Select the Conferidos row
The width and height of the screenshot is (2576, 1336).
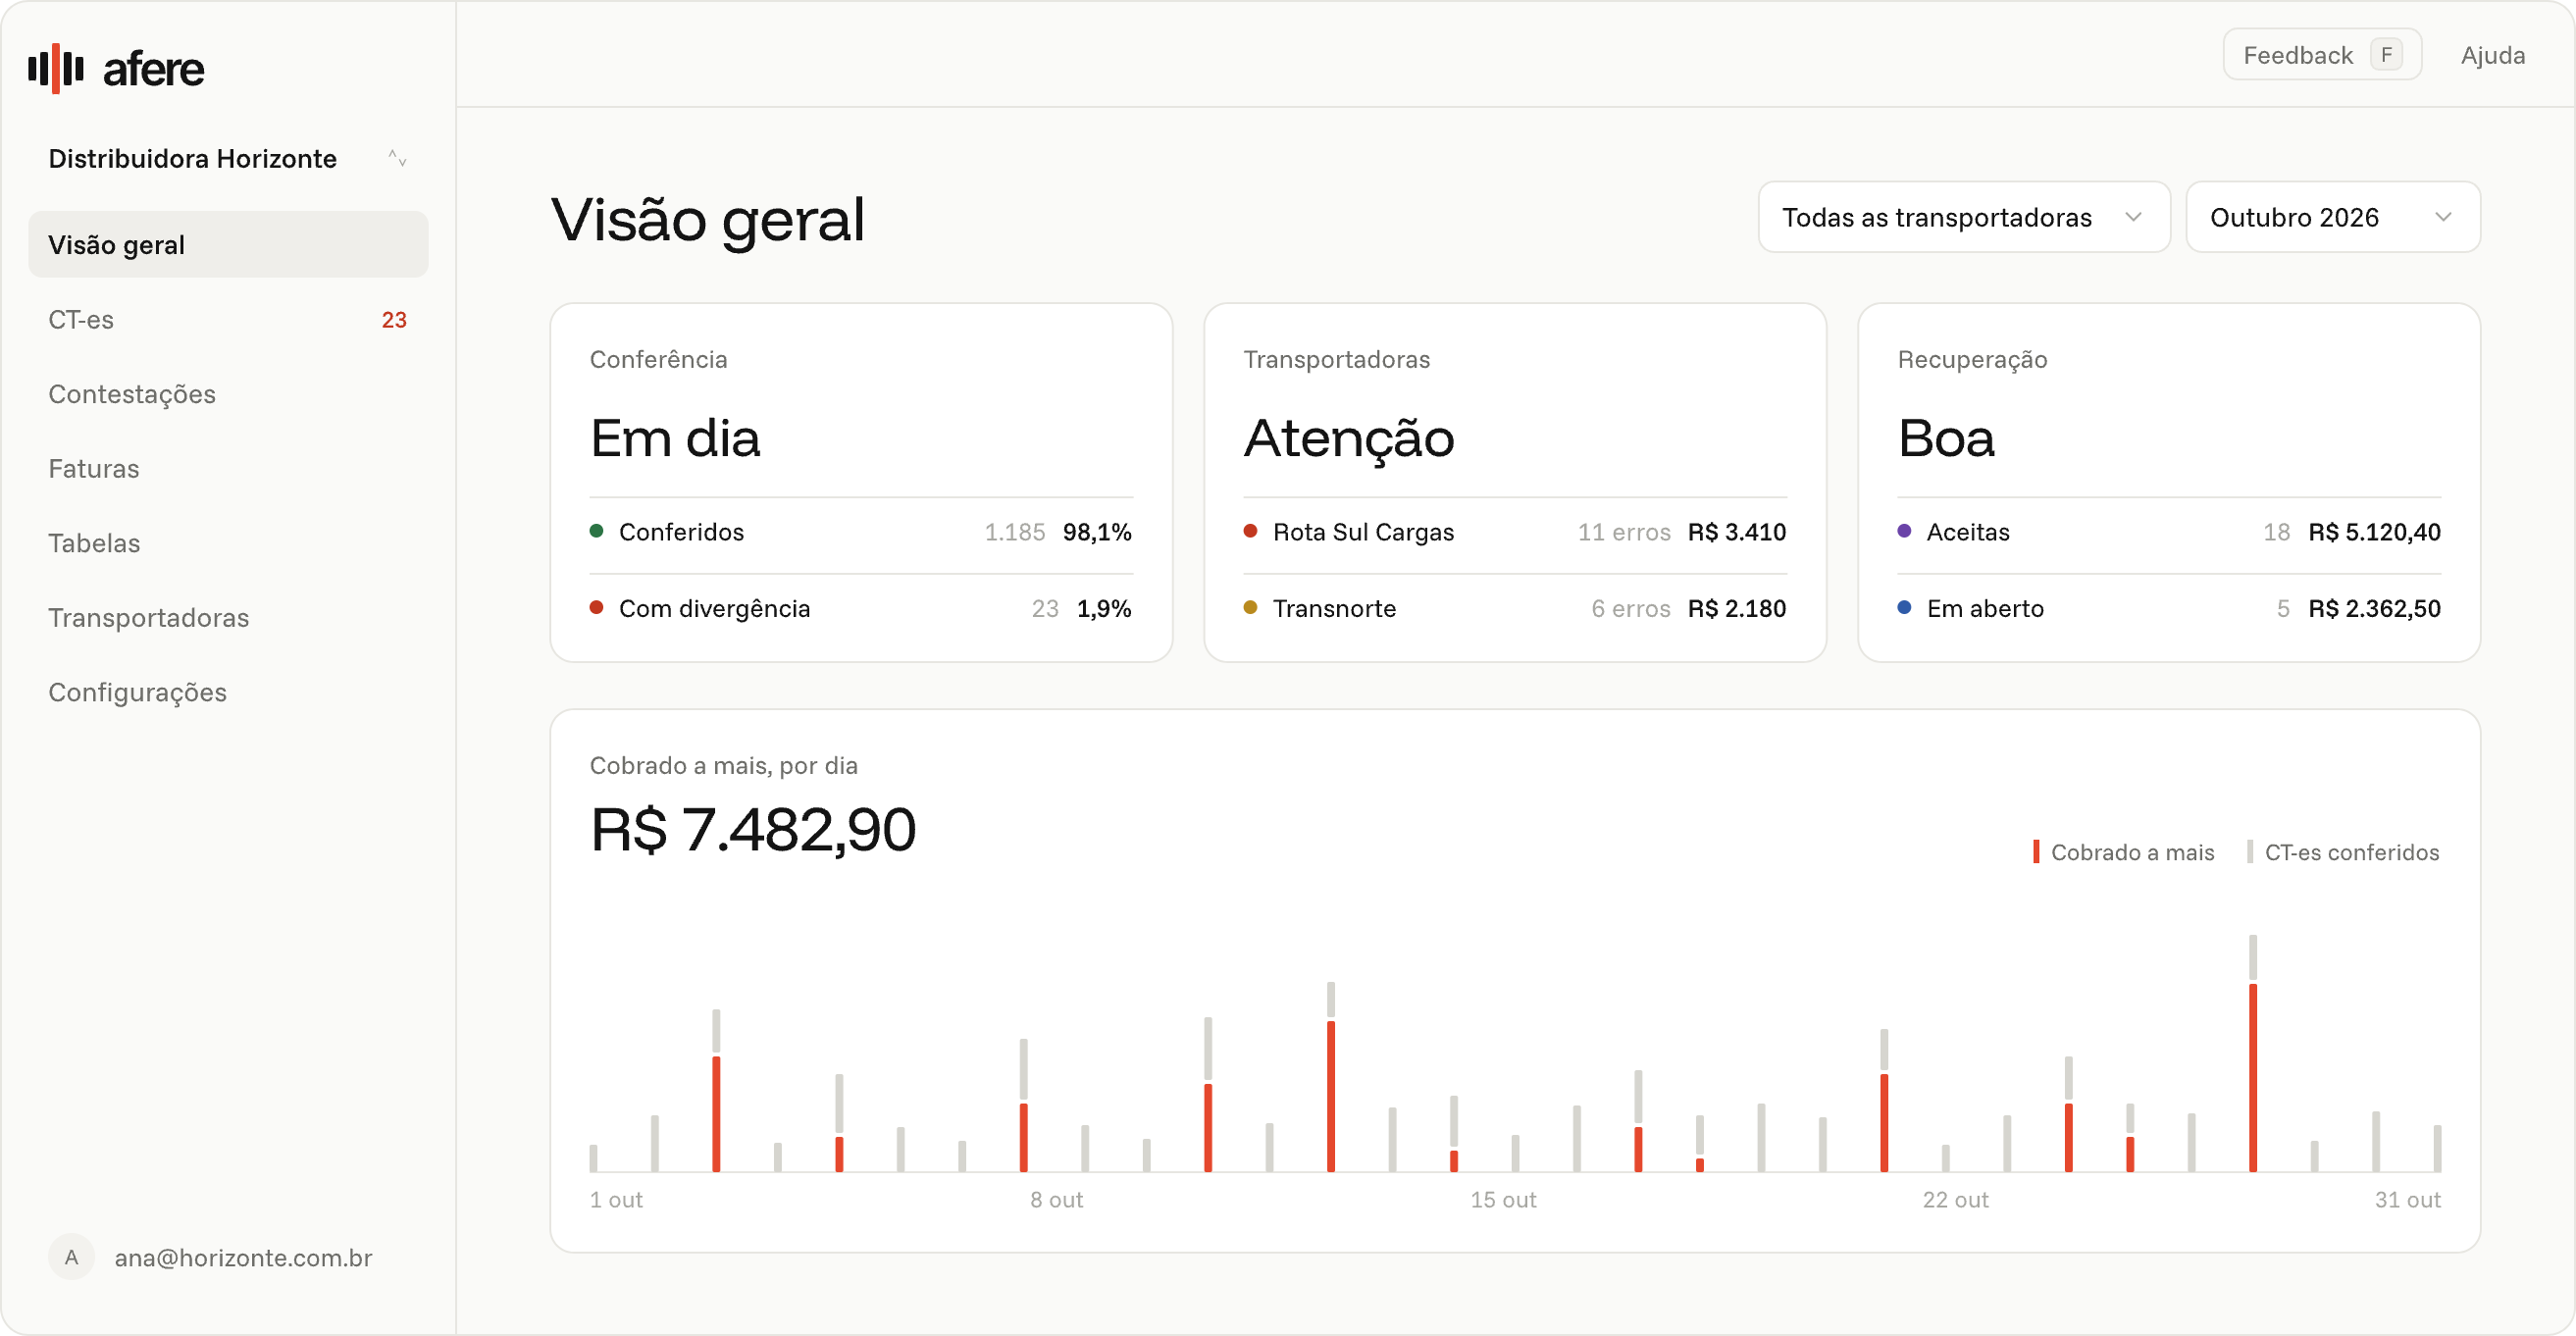[x=861, y=532]
